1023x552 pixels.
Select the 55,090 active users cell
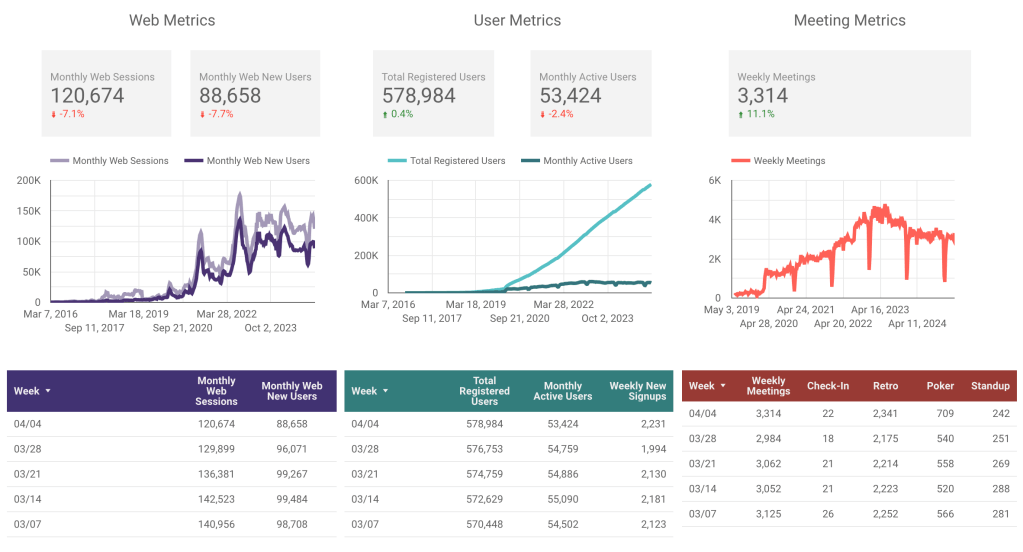[562, 499]
